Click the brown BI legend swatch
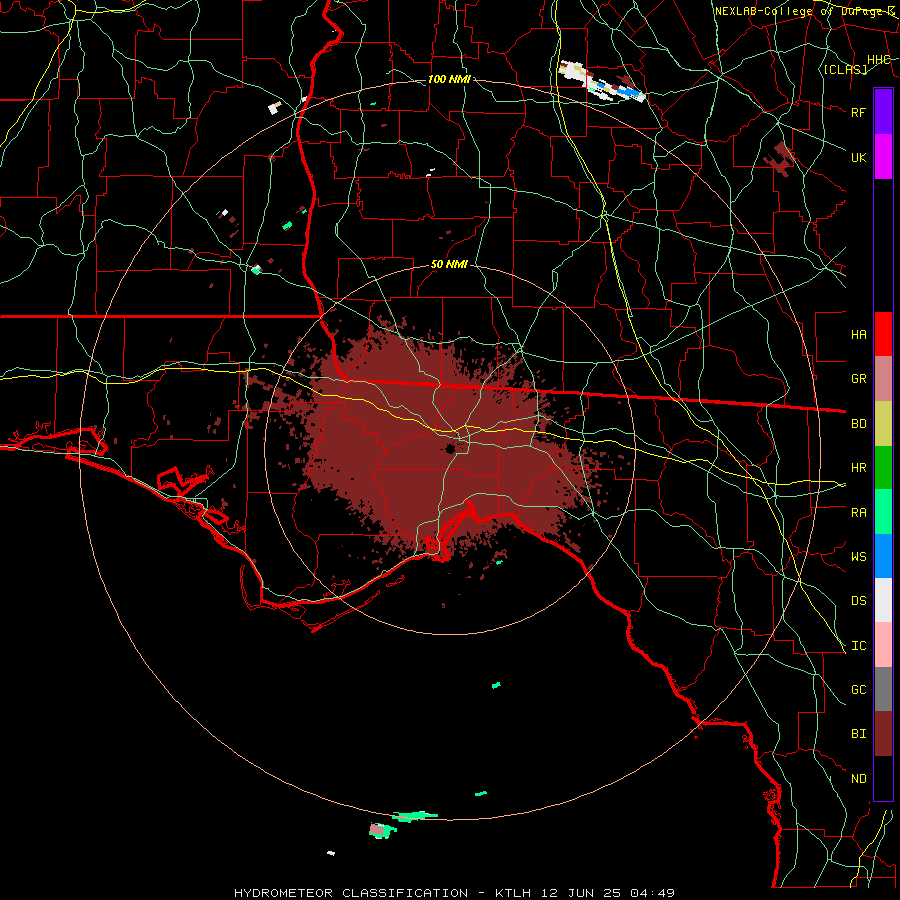Image resolution: width=900 pixels, height=900 pixels. pos(883,734)
